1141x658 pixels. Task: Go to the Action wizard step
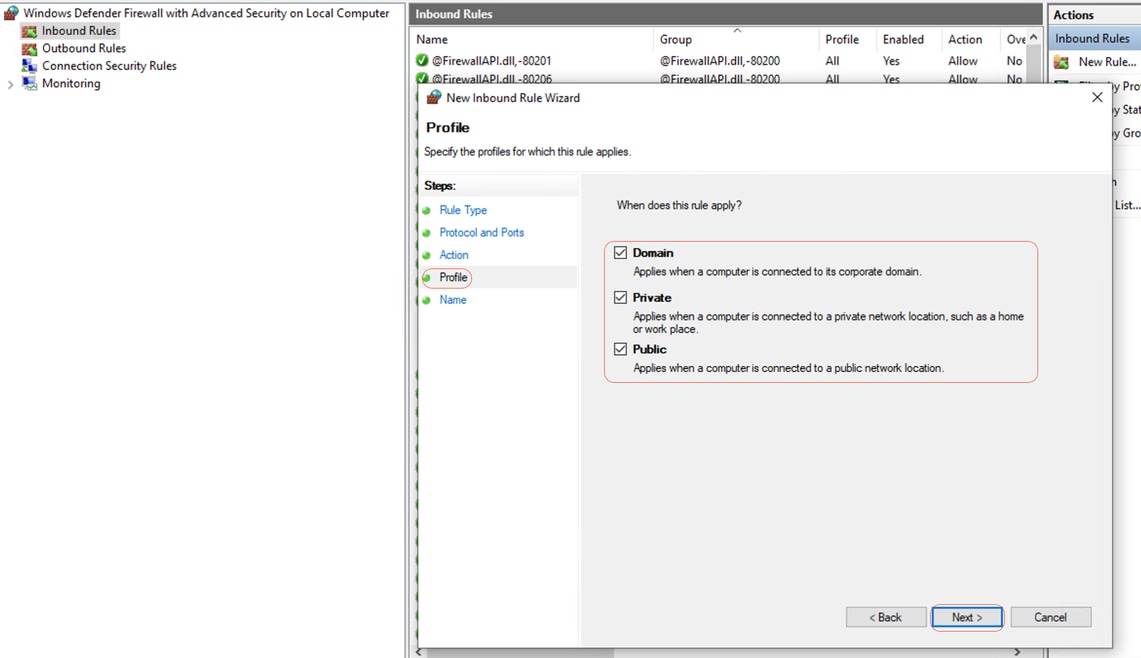(453, 255)
